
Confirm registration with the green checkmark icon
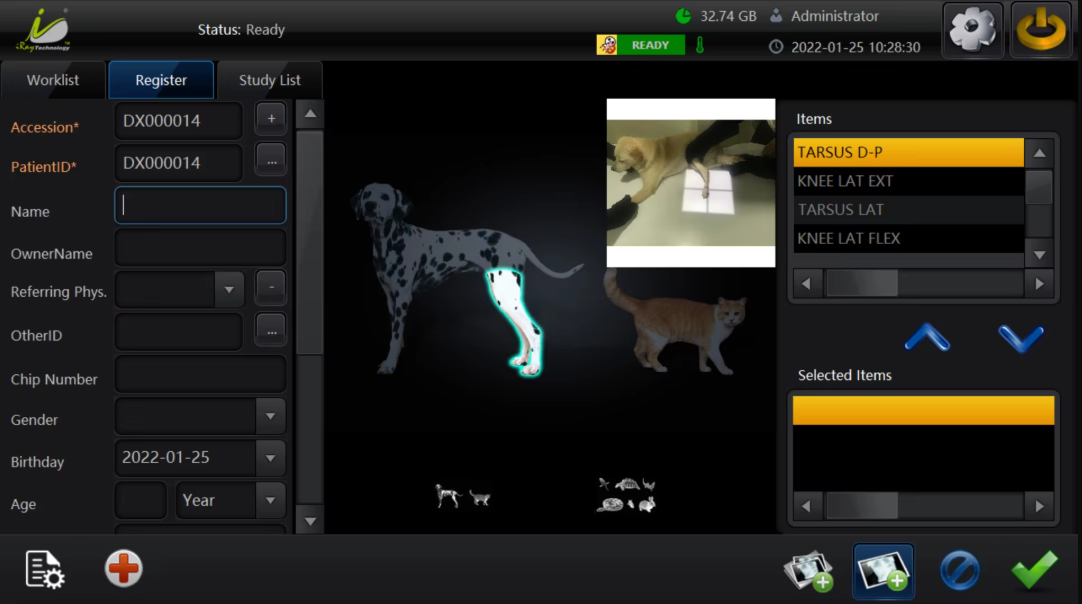1034,569
